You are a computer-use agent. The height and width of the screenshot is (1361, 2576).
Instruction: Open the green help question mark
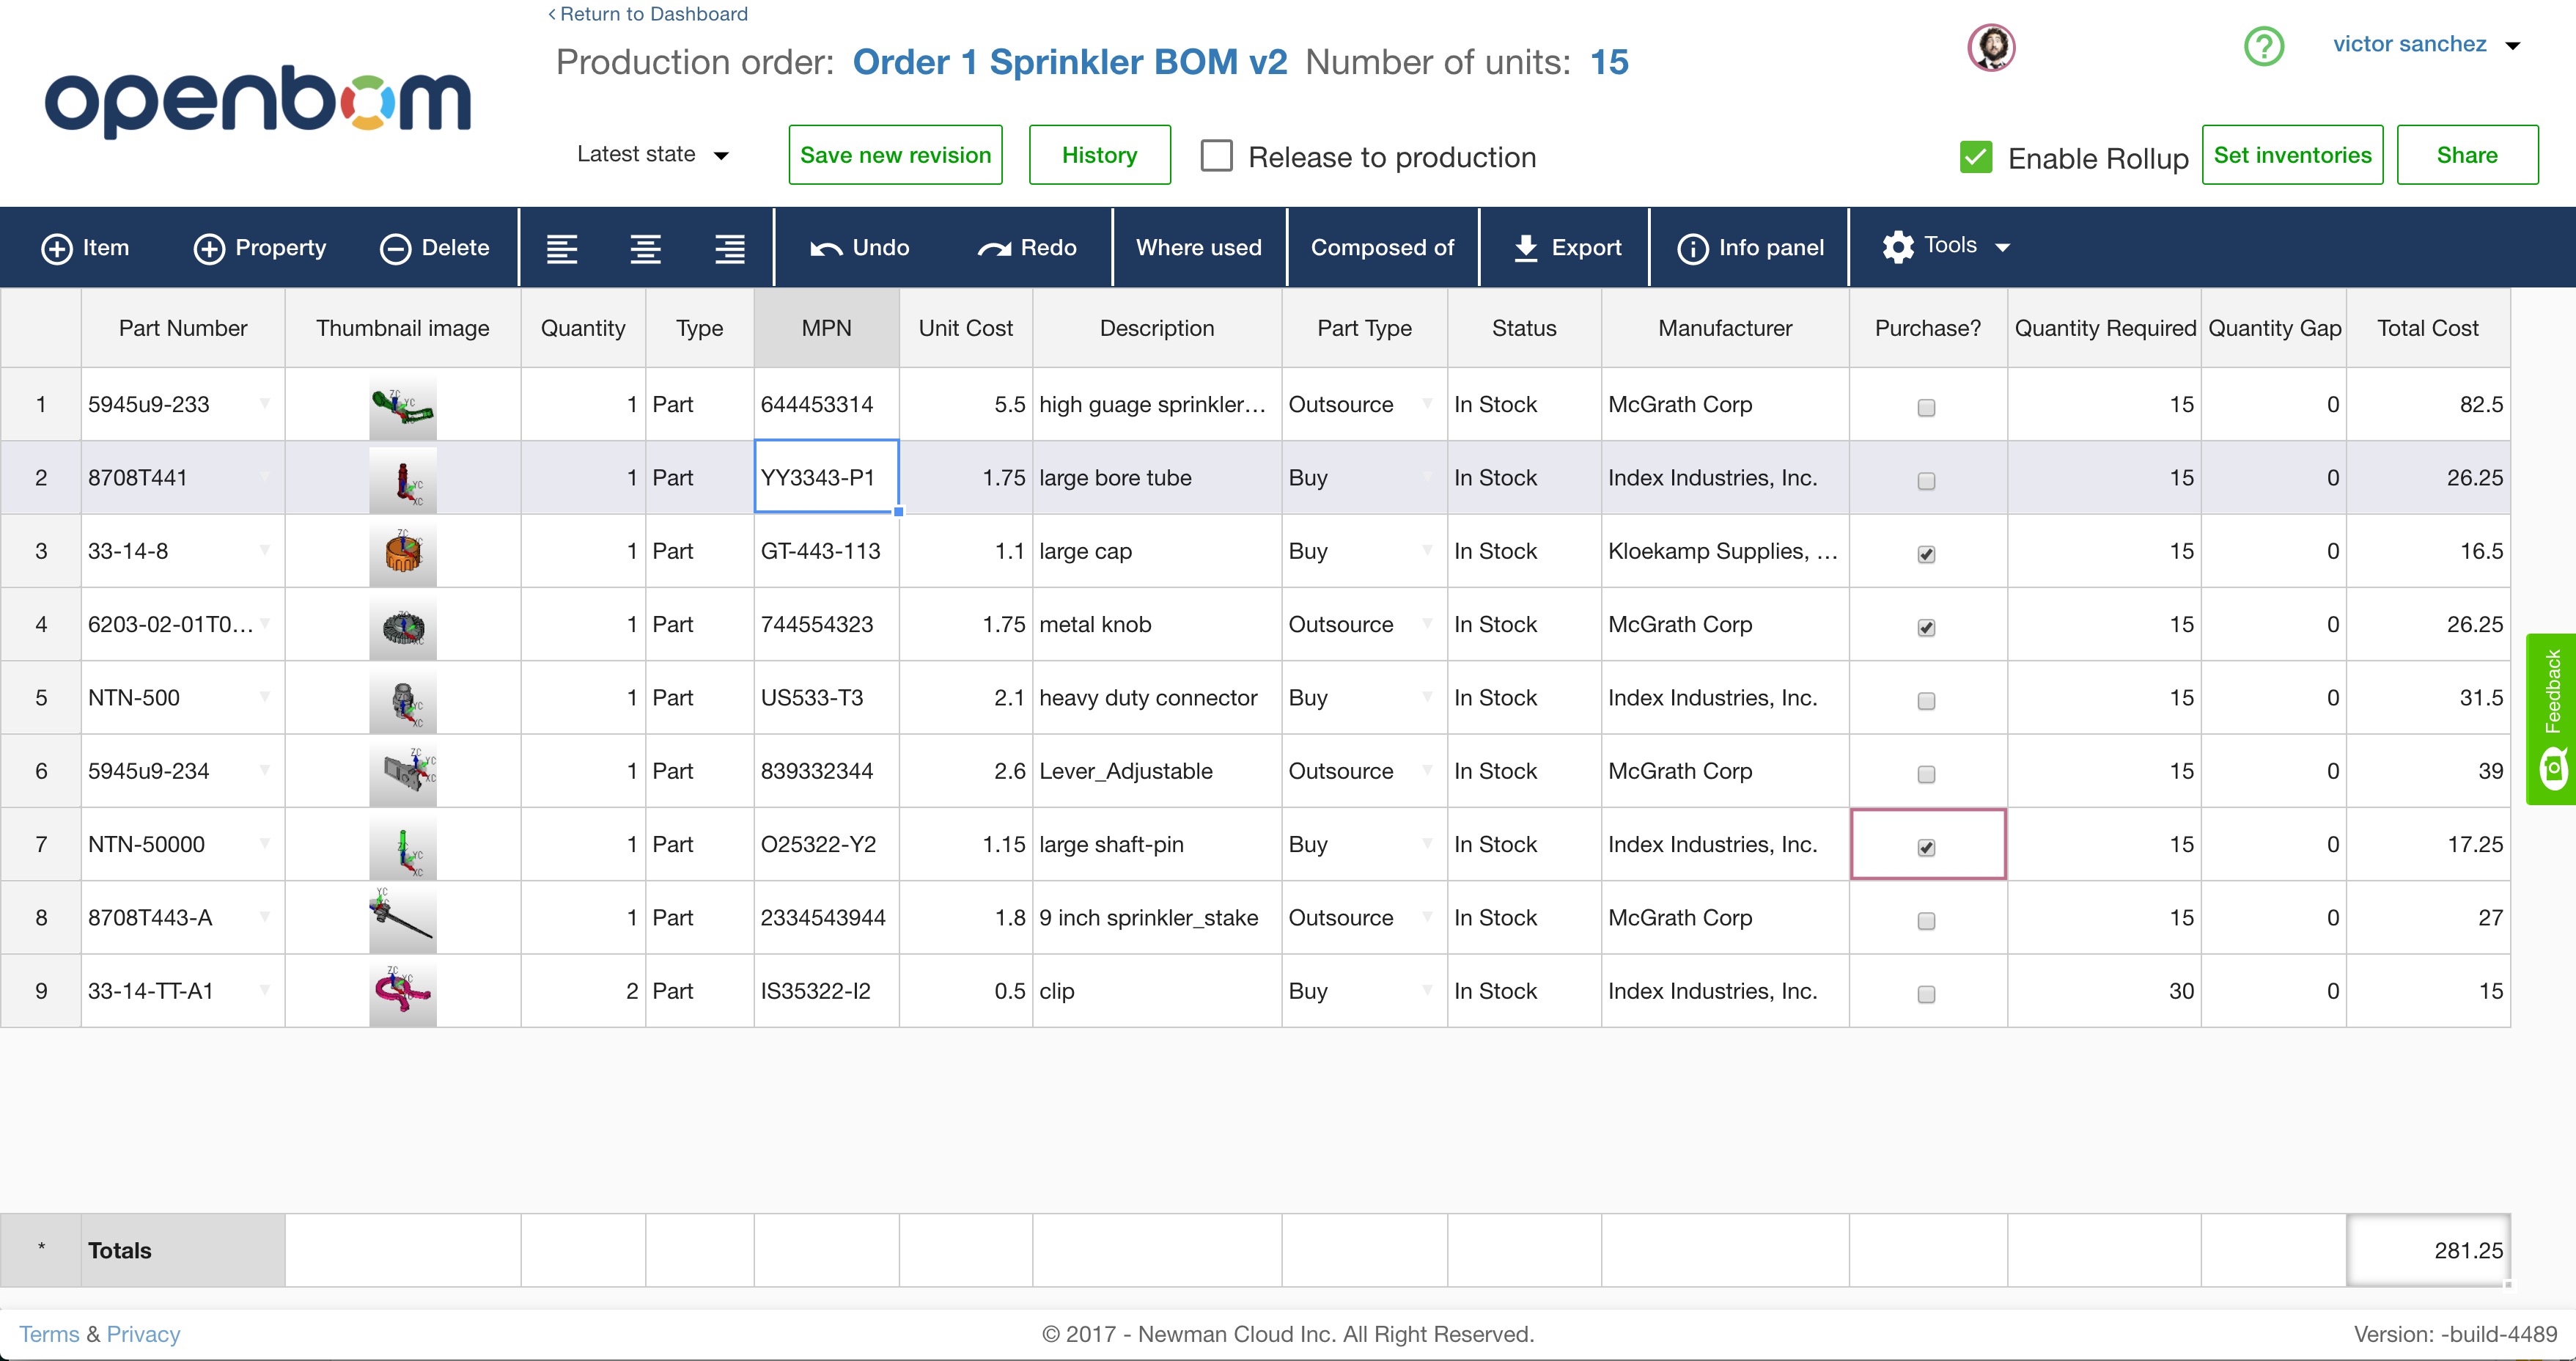pos(2263,46)
